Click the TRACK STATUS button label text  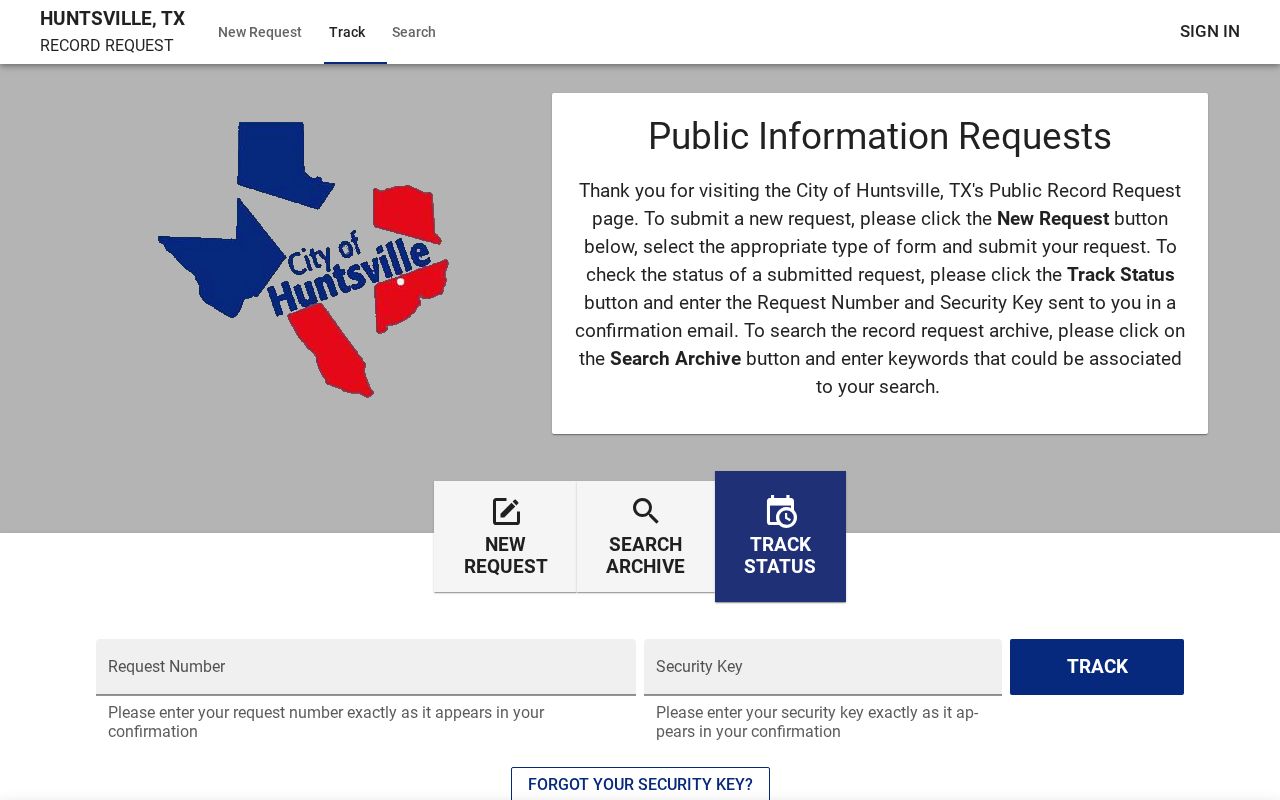tap(780, 555)
